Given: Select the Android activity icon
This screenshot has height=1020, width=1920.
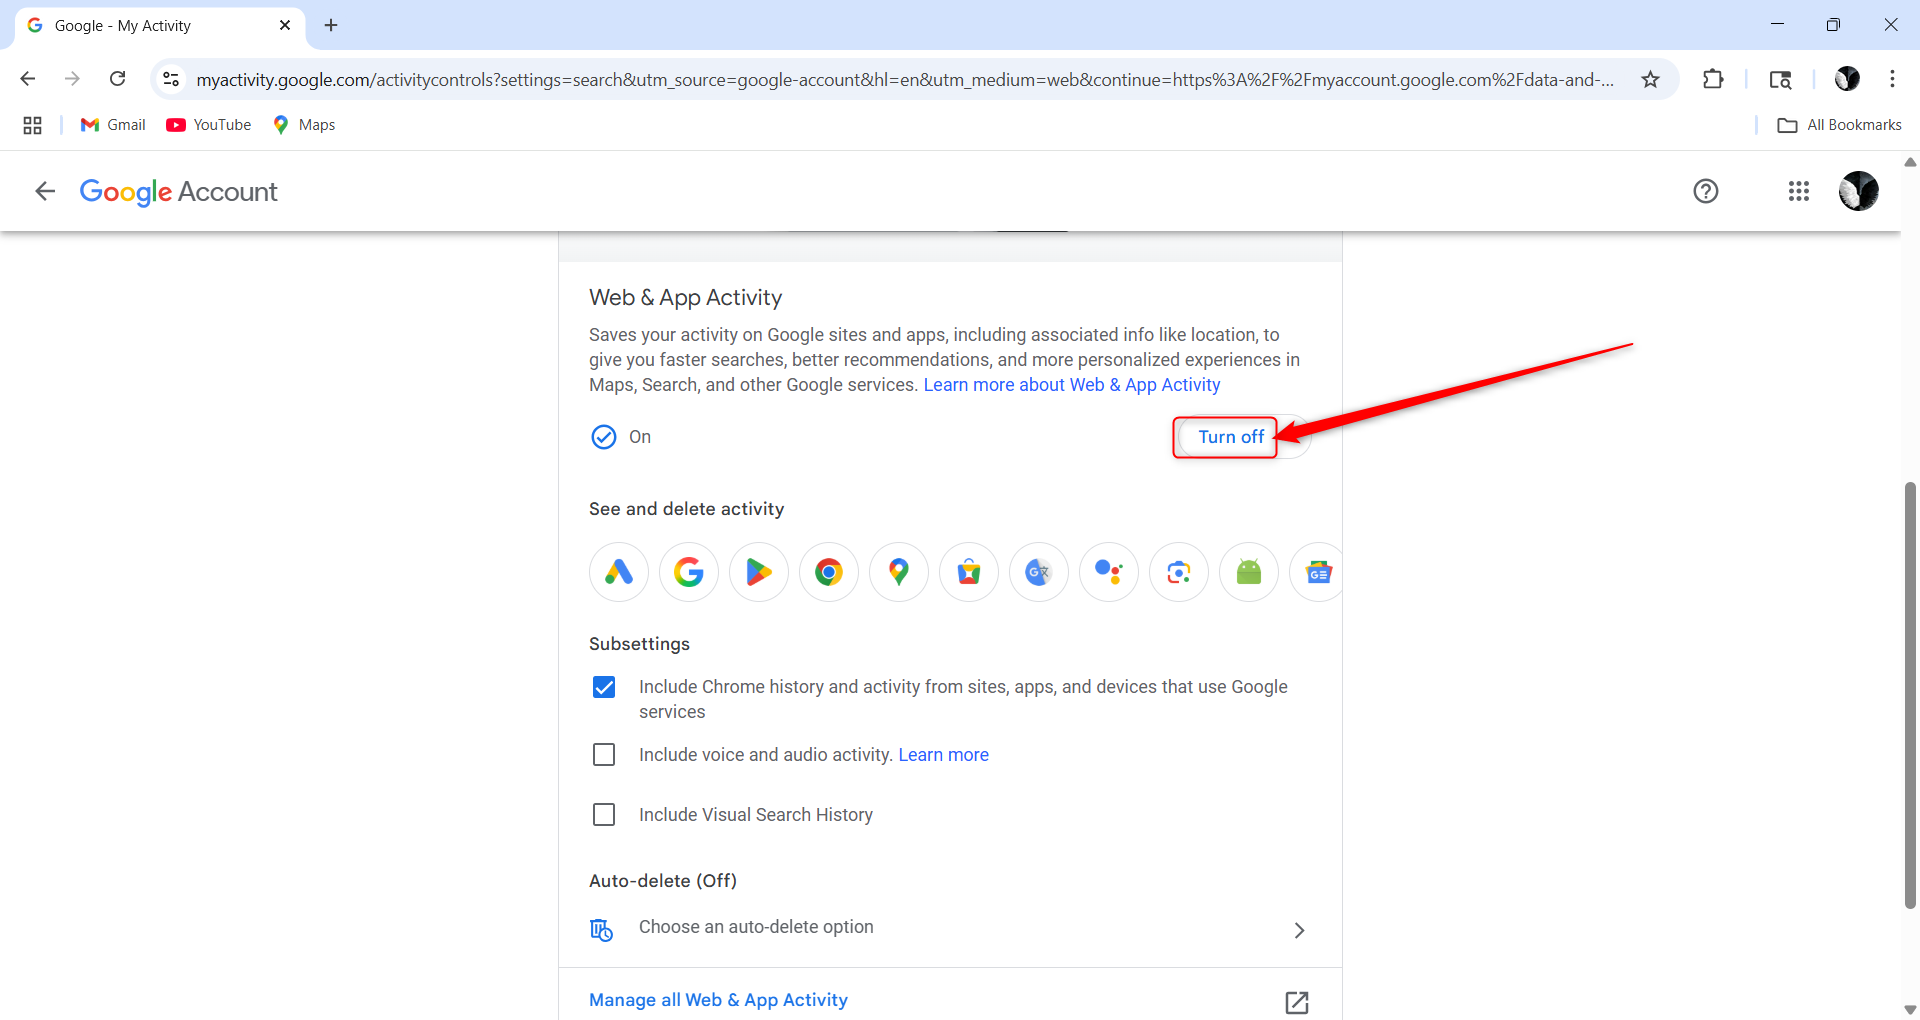Looking at the screenshot, I should (x=1249, y=572).
